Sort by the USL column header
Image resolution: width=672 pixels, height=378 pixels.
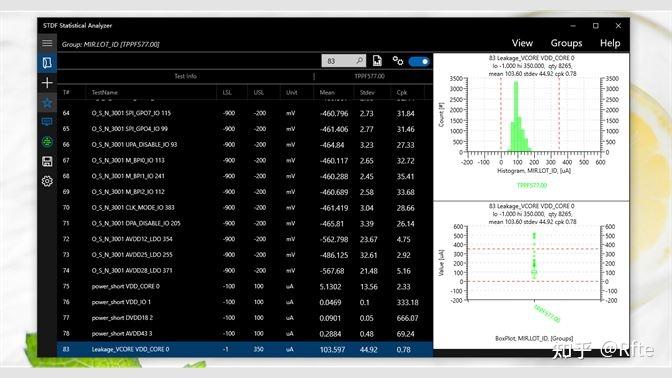[258, 93]
